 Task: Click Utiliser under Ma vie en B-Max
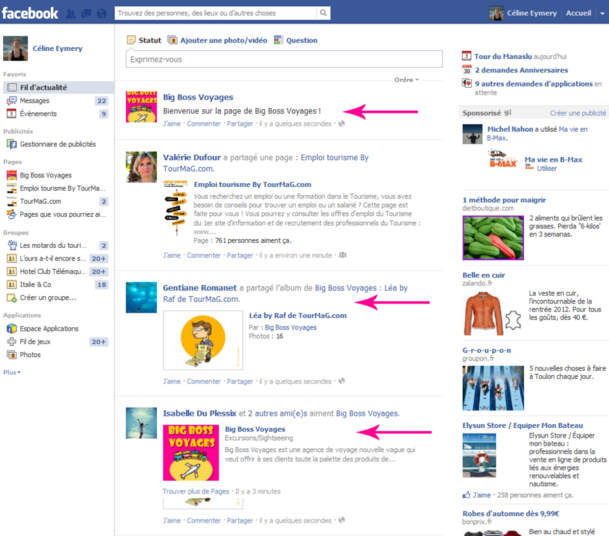click(x=546, y=168)
